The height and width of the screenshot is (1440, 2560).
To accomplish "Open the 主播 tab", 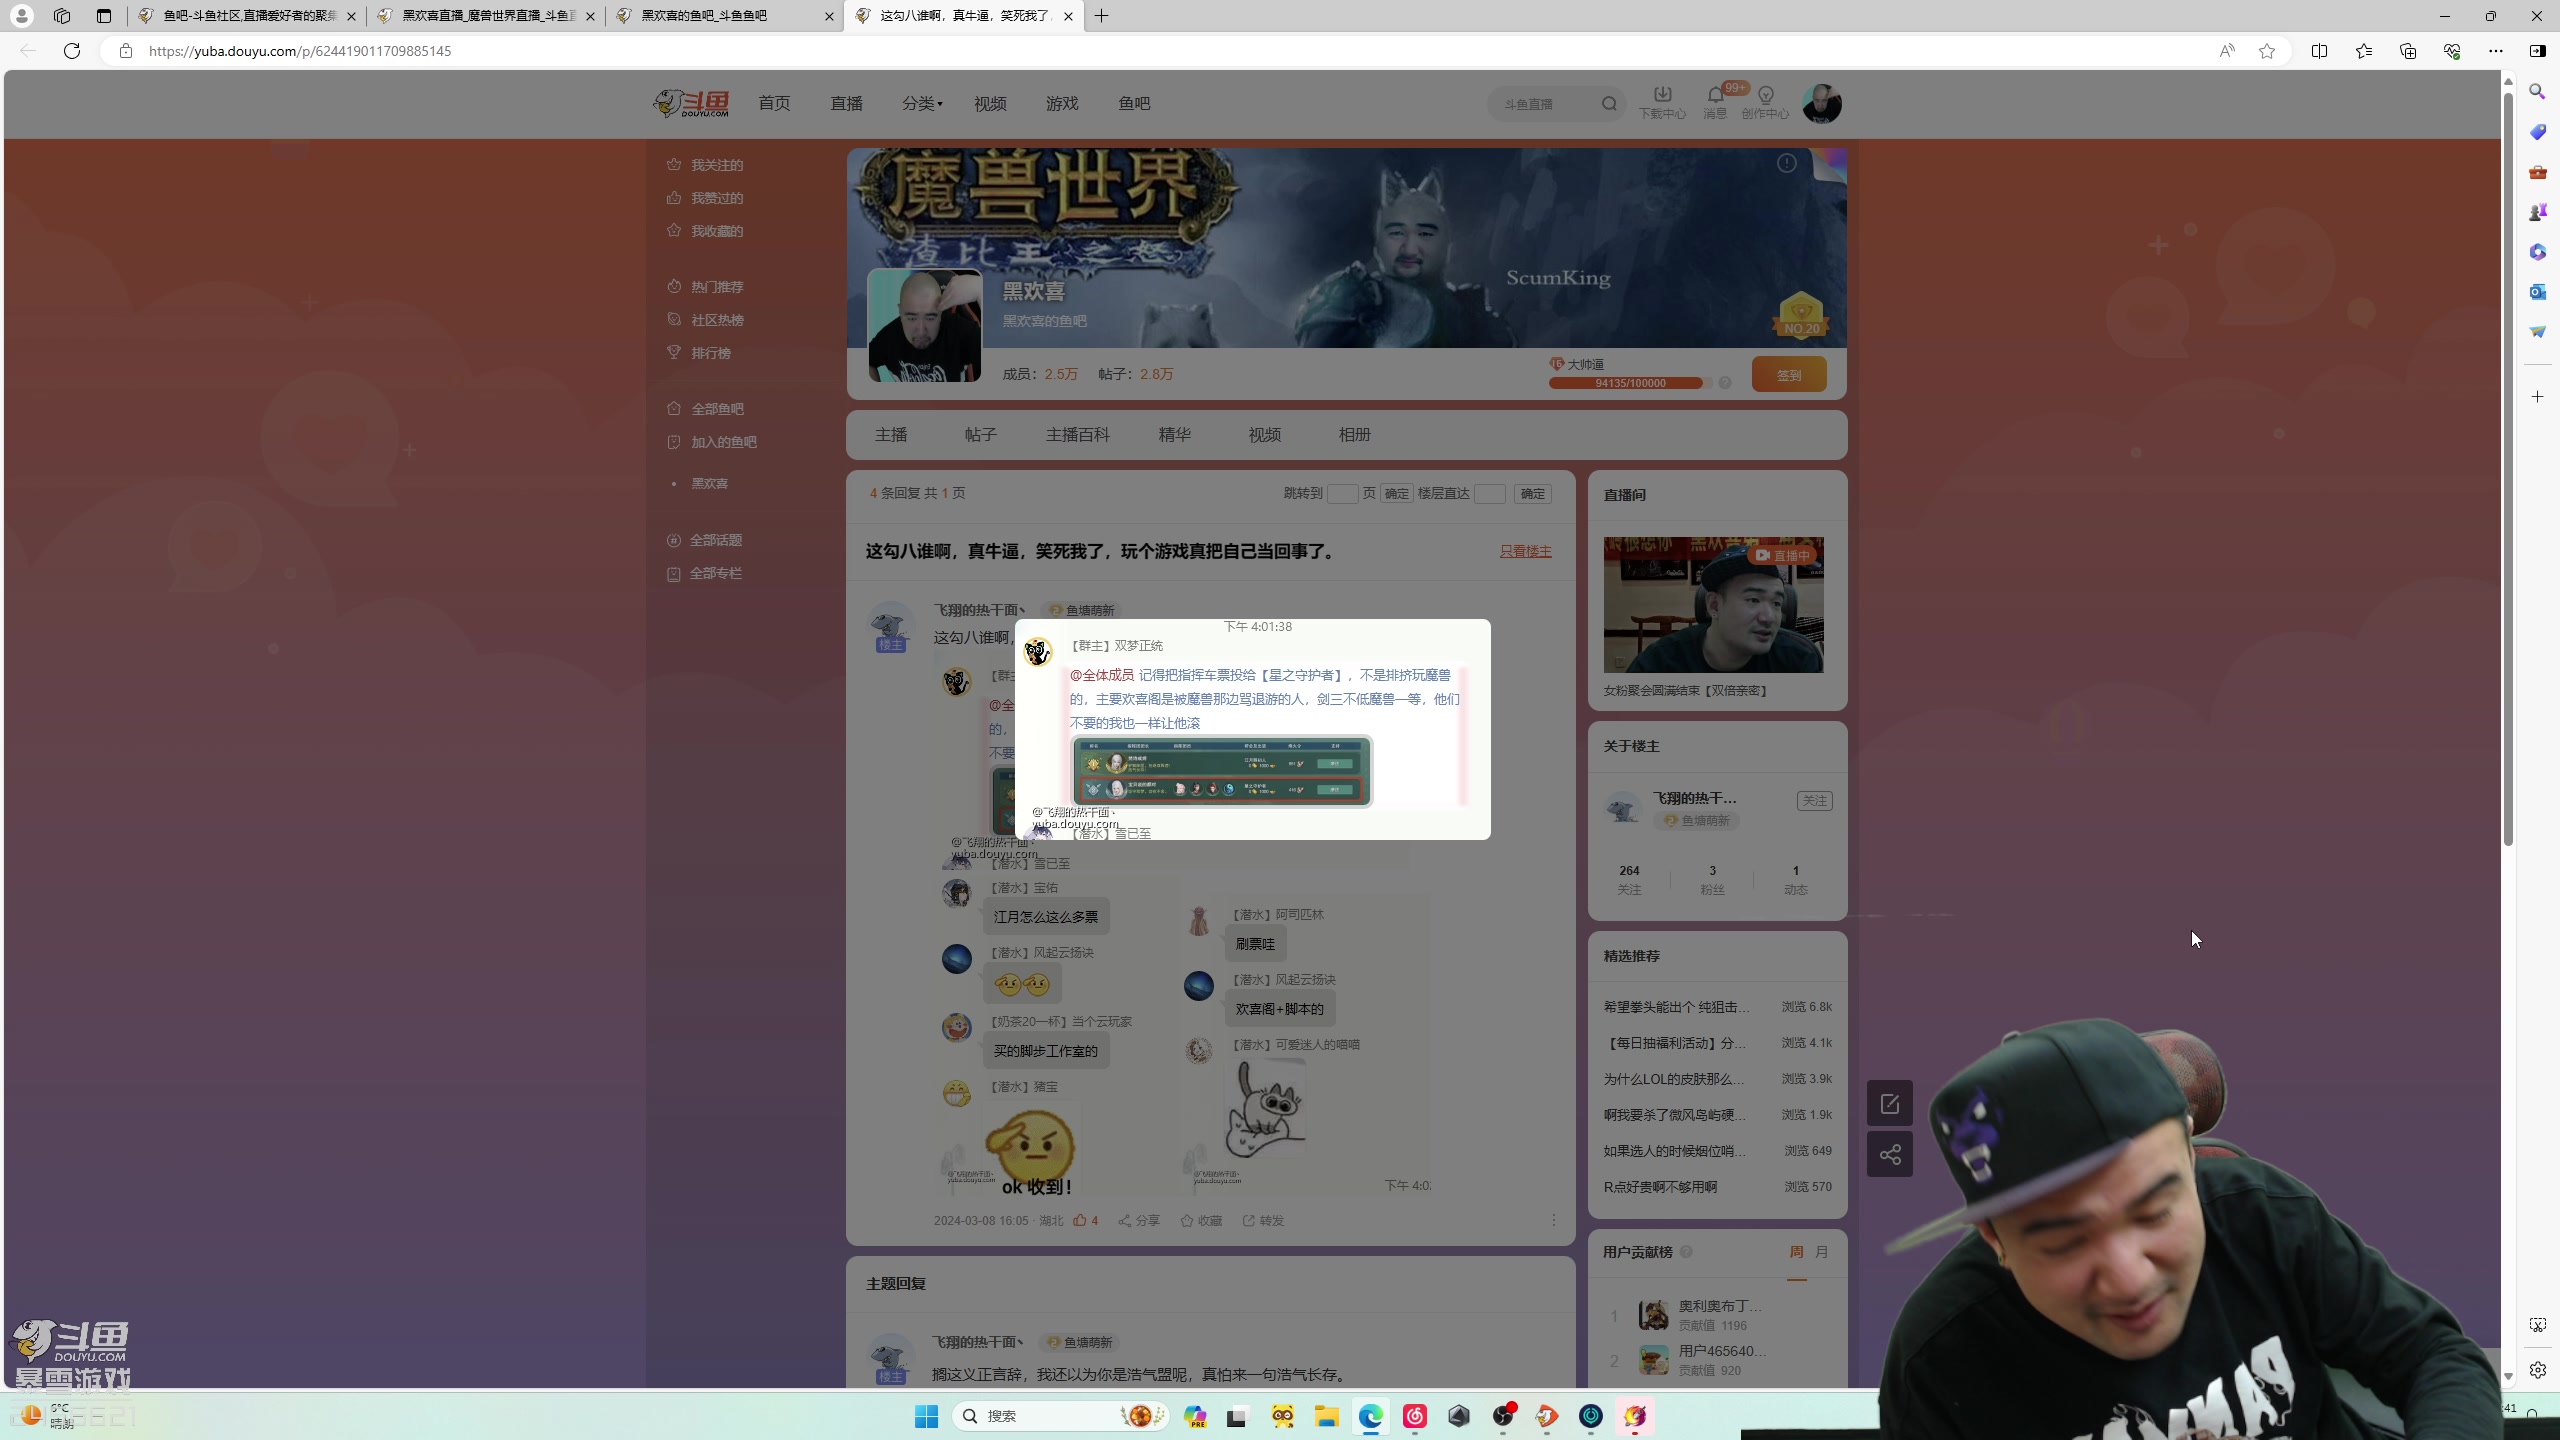I will 890,435.
